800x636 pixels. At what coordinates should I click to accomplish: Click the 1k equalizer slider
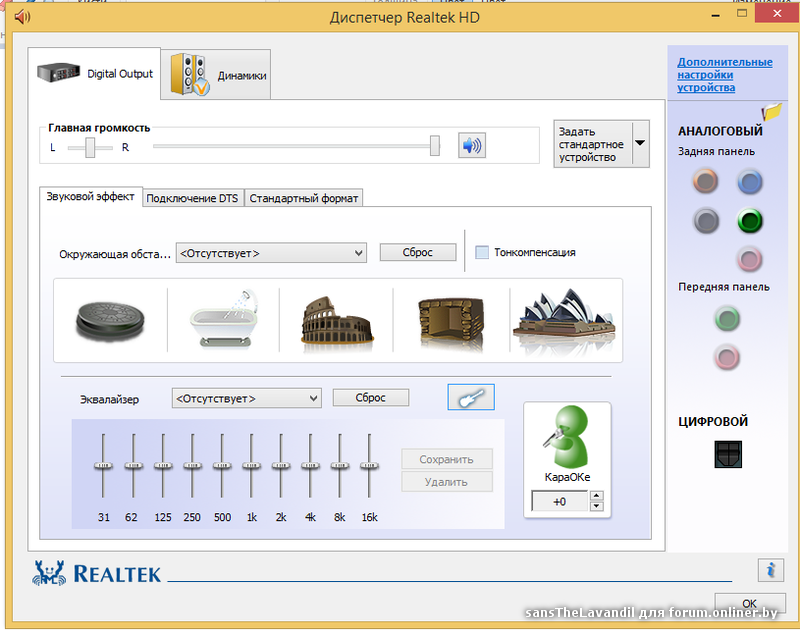pos(251,466)
